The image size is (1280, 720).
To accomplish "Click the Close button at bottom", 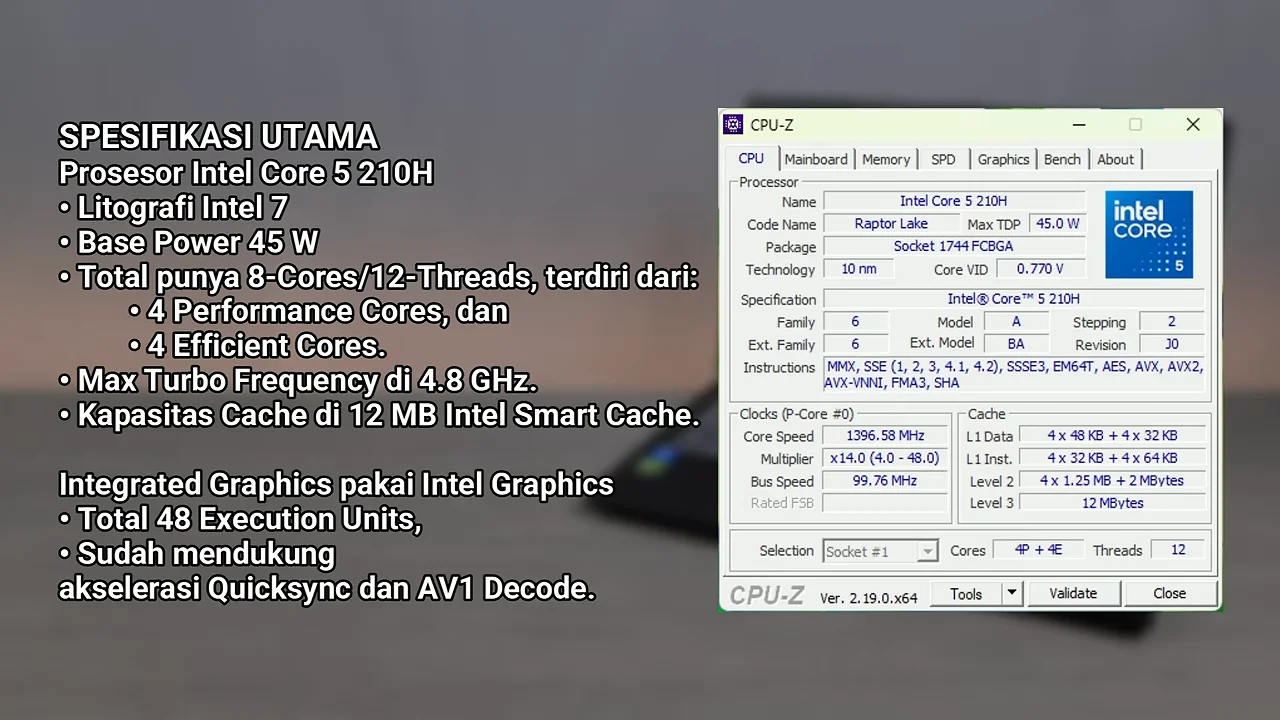I will pyautogui.click(x=1169, y=594).
